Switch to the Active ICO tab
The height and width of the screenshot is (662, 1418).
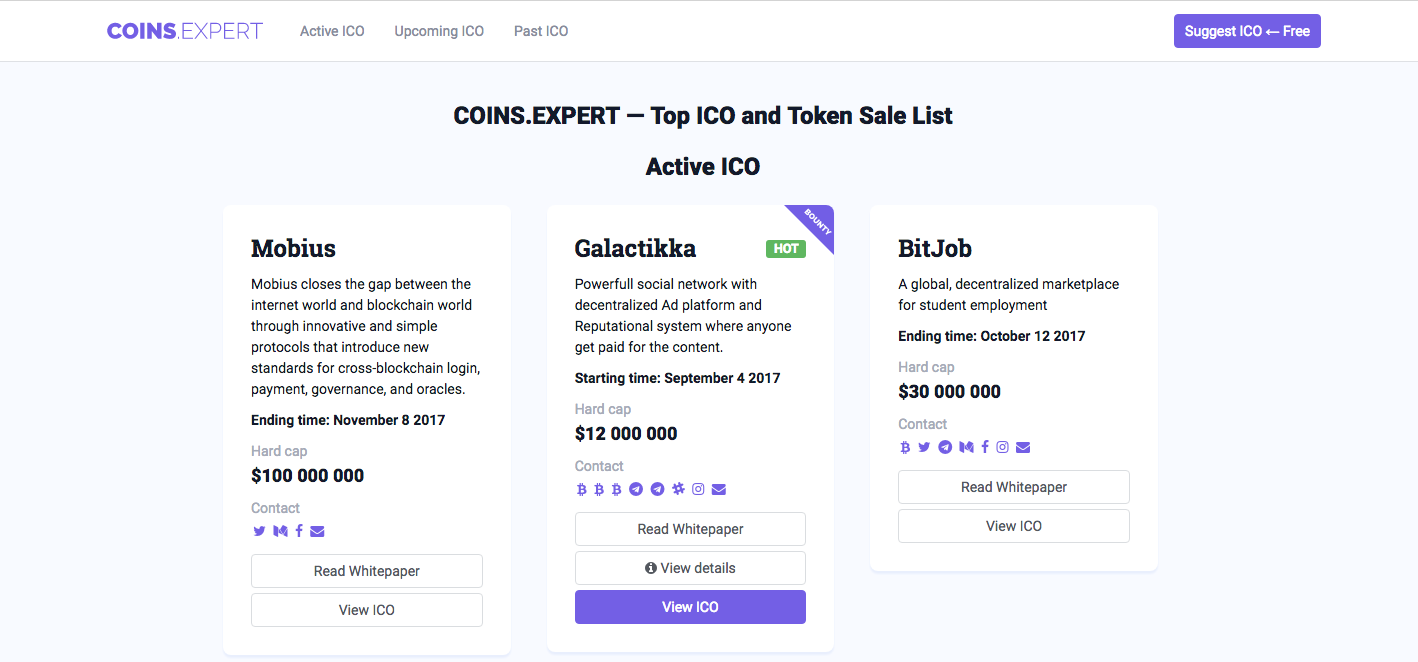click(x=332, y=31)
